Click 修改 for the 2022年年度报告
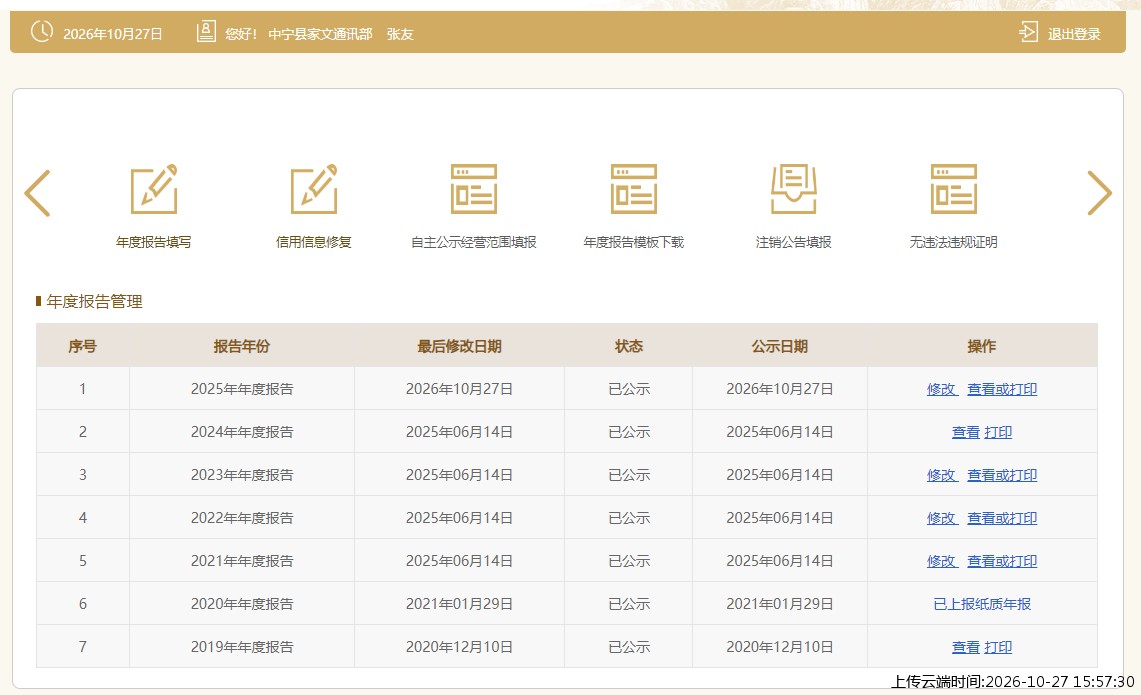This screenshot has width=1141, height=695. pos(942,518)
